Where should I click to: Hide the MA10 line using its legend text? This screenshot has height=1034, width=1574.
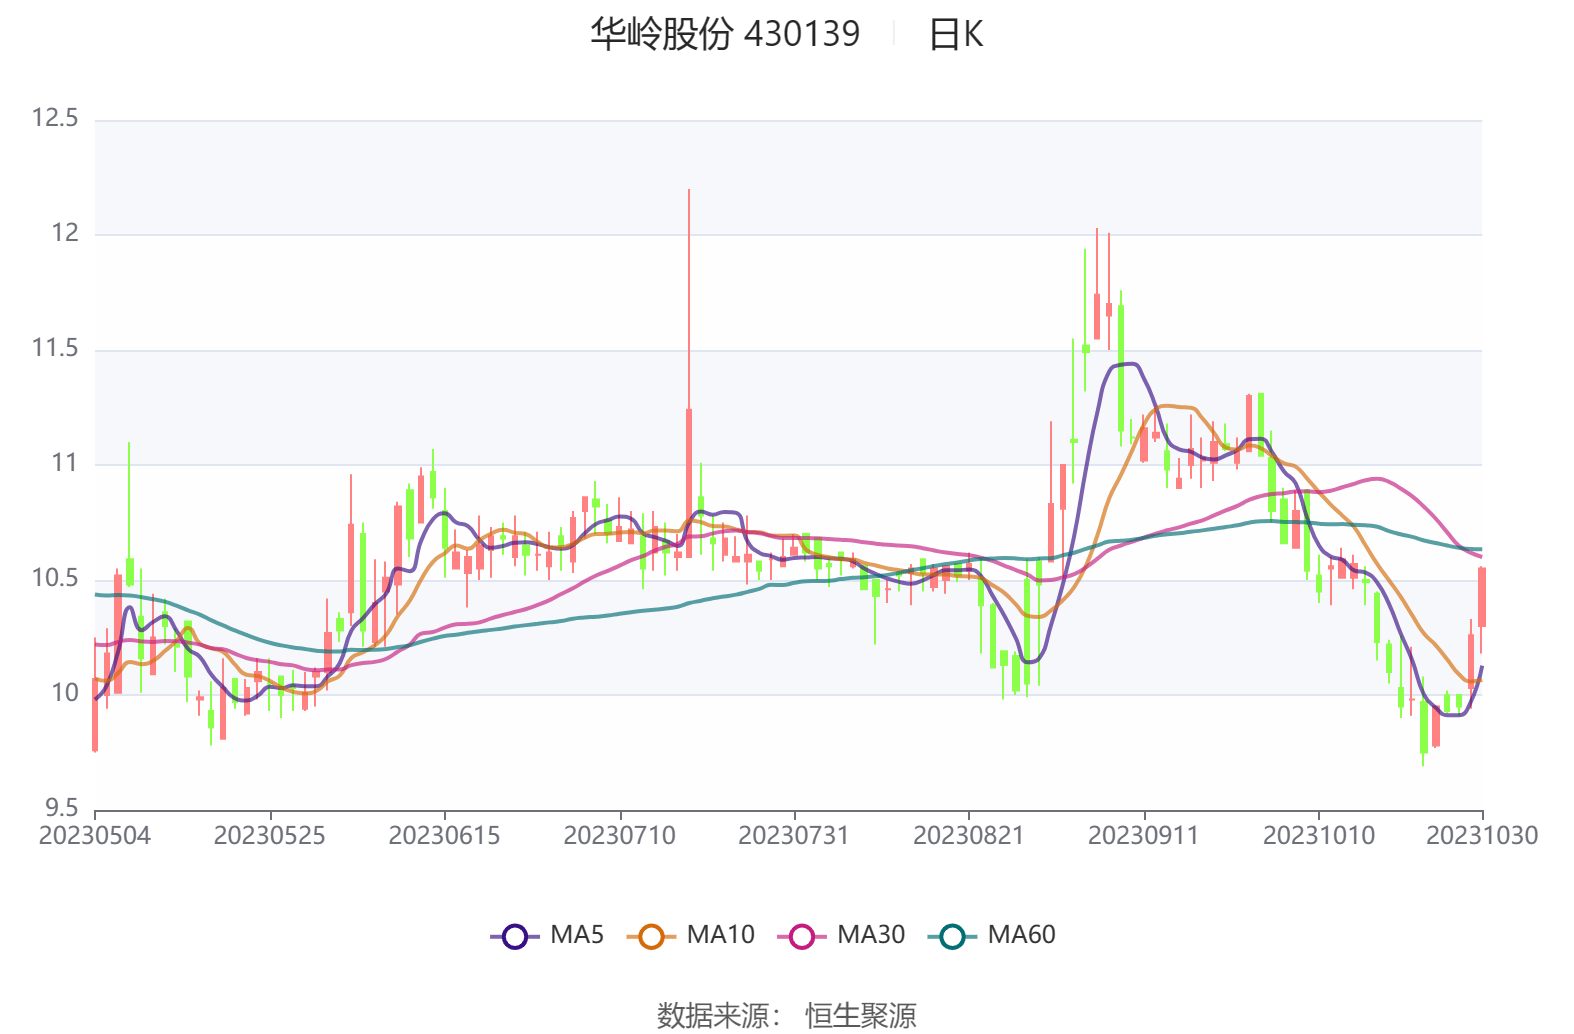tap(720, 935)
